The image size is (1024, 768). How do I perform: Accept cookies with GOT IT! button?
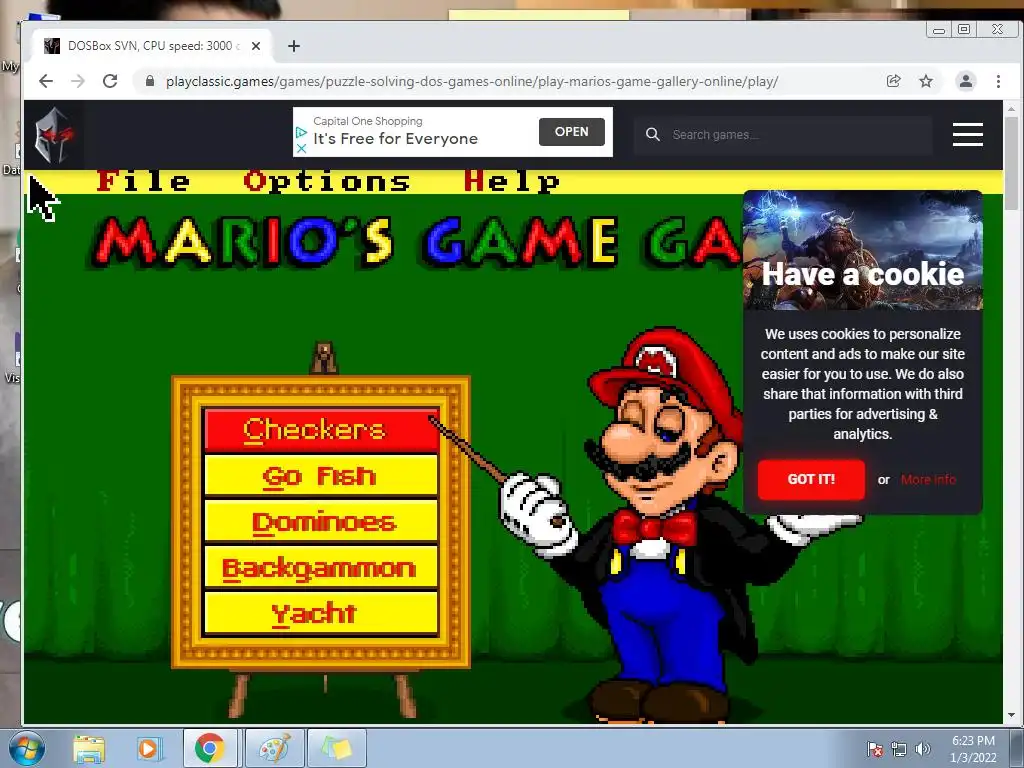[811, 479]
